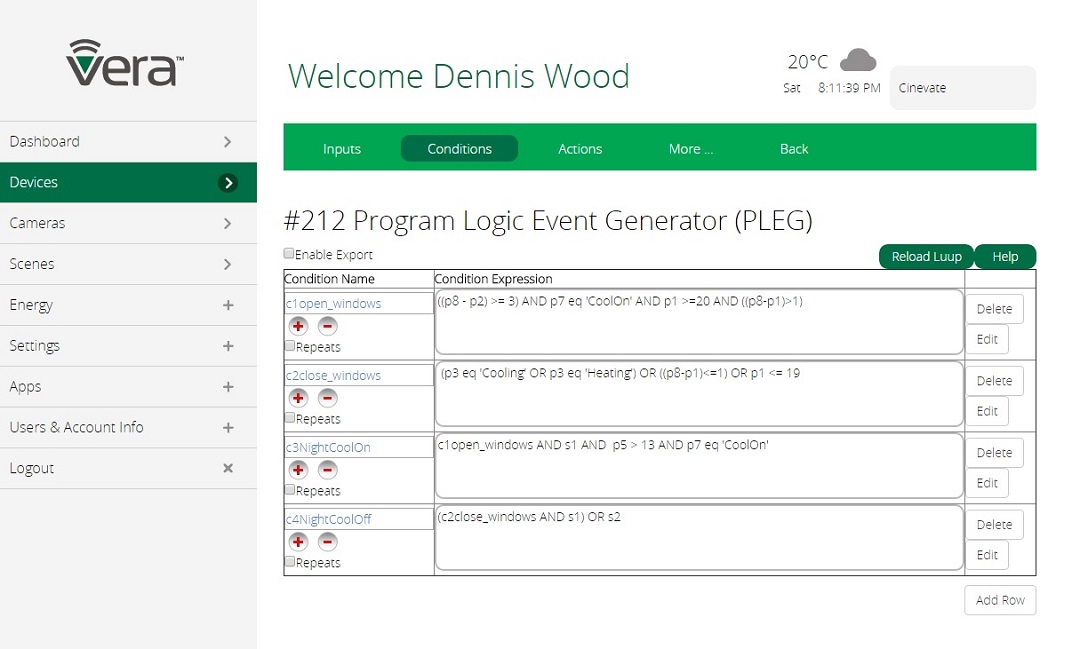Expand the Energy plus sign
Image resolution: width=1080 pixels, height=649 pixels.
coord(228,305)
